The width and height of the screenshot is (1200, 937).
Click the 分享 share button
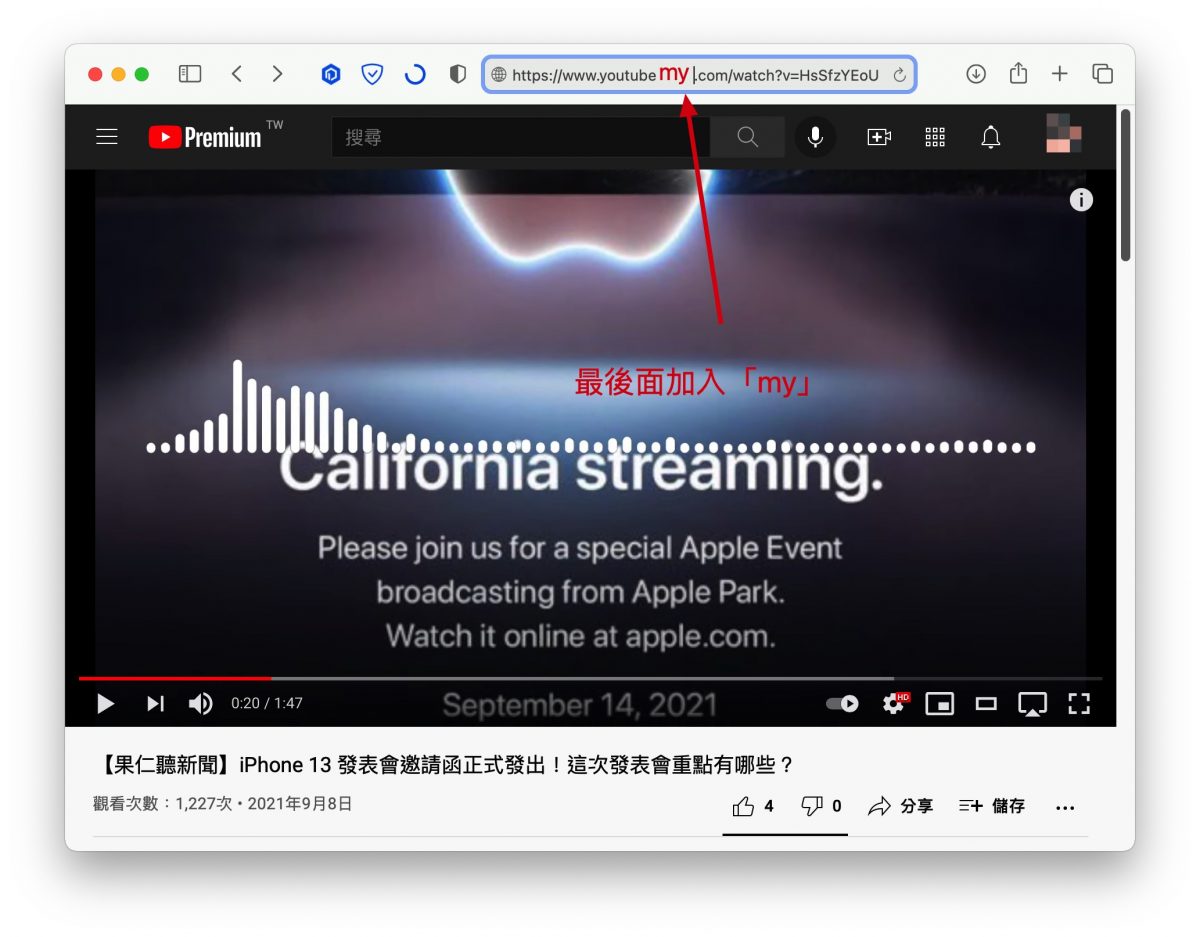[x=900, y=806]
